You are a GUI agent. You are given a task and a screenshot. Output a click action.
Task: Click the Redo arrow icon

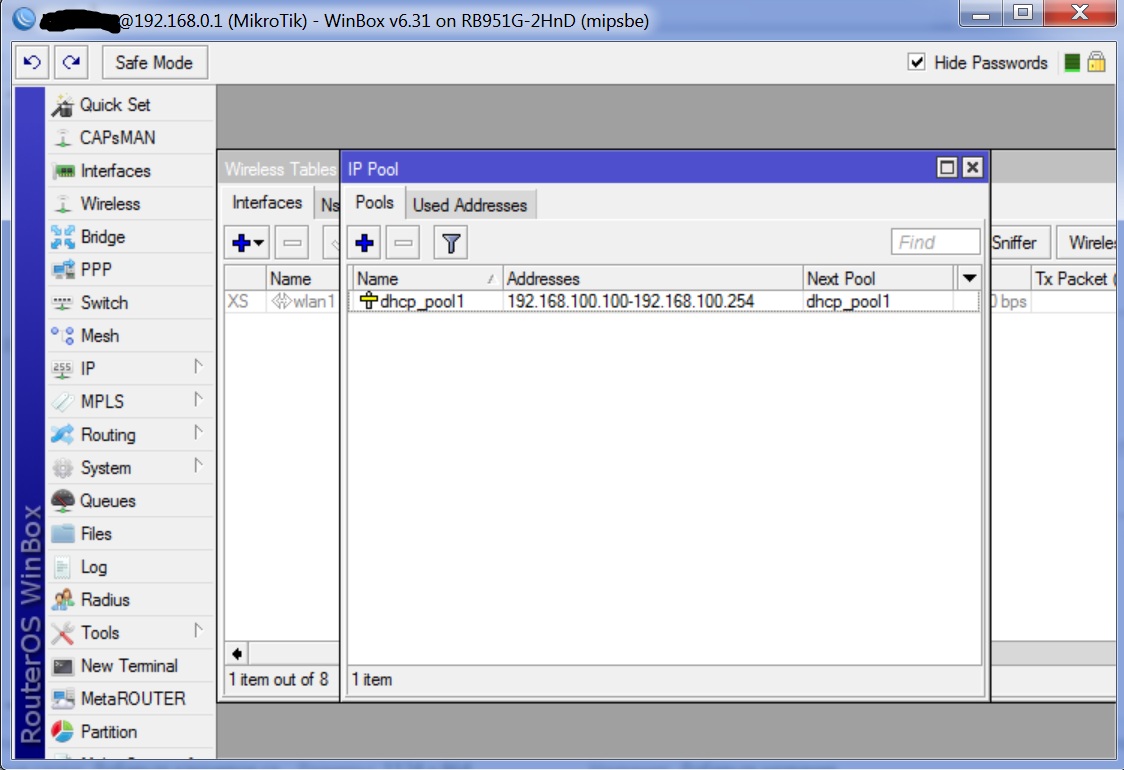pyautogui.click(x=71, y=62)
